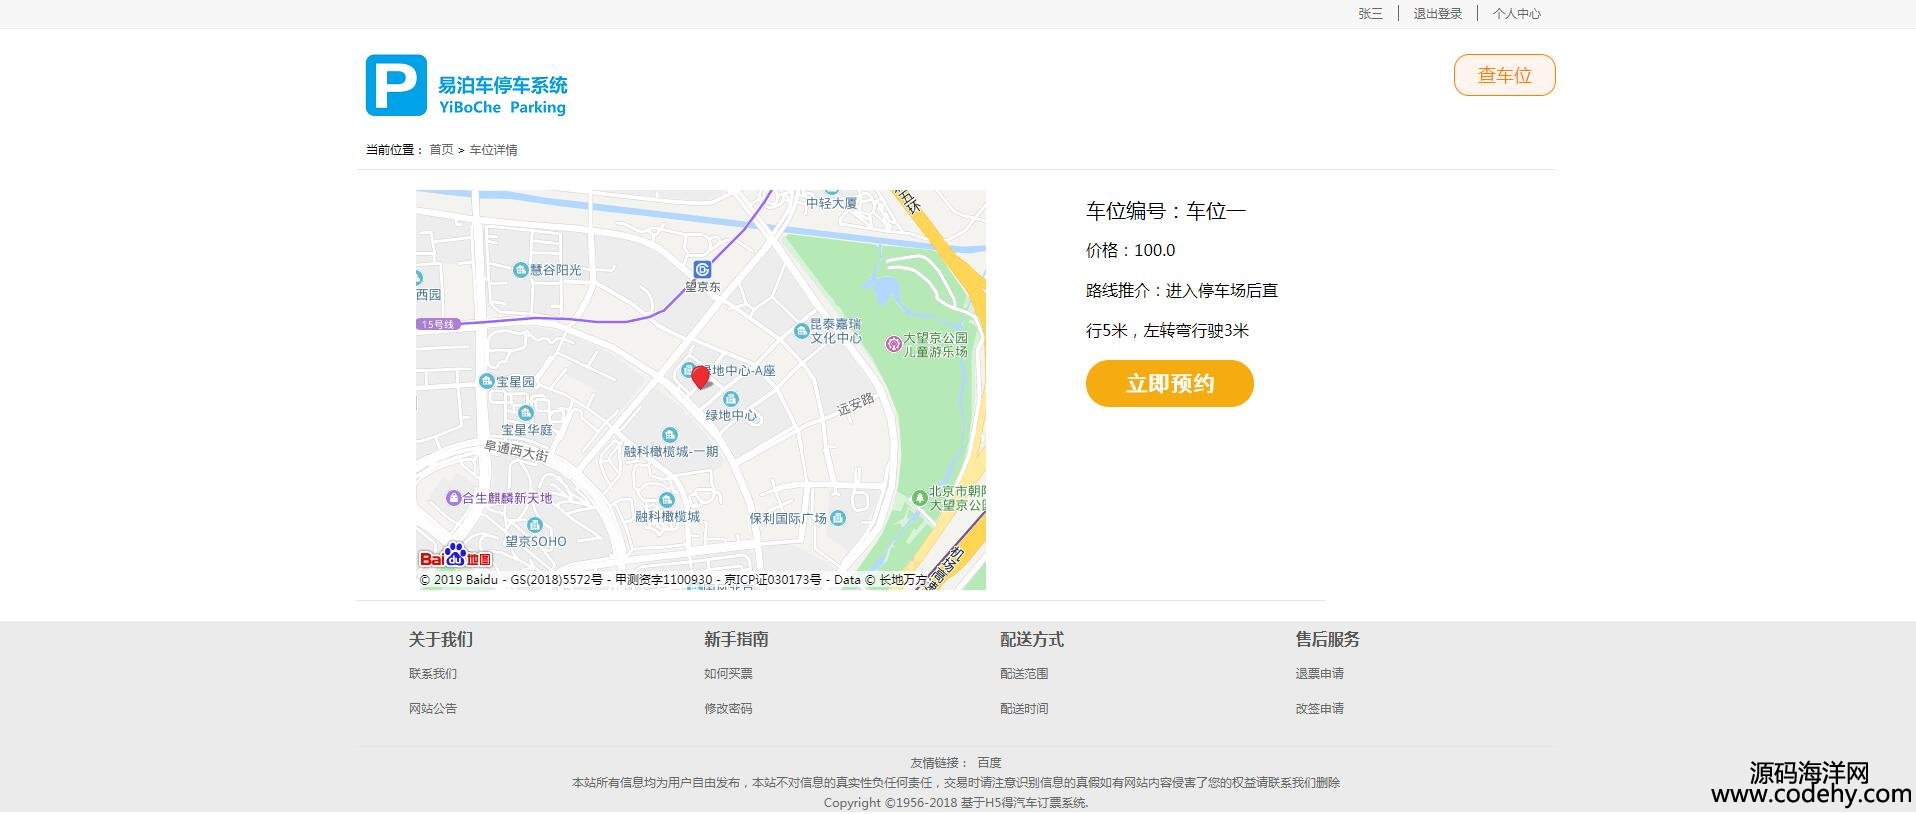Image resolution: width=1916 pixels, height=814 pixels.
Task: Click the blue P parking logo
Action: [x=396, y=85]
